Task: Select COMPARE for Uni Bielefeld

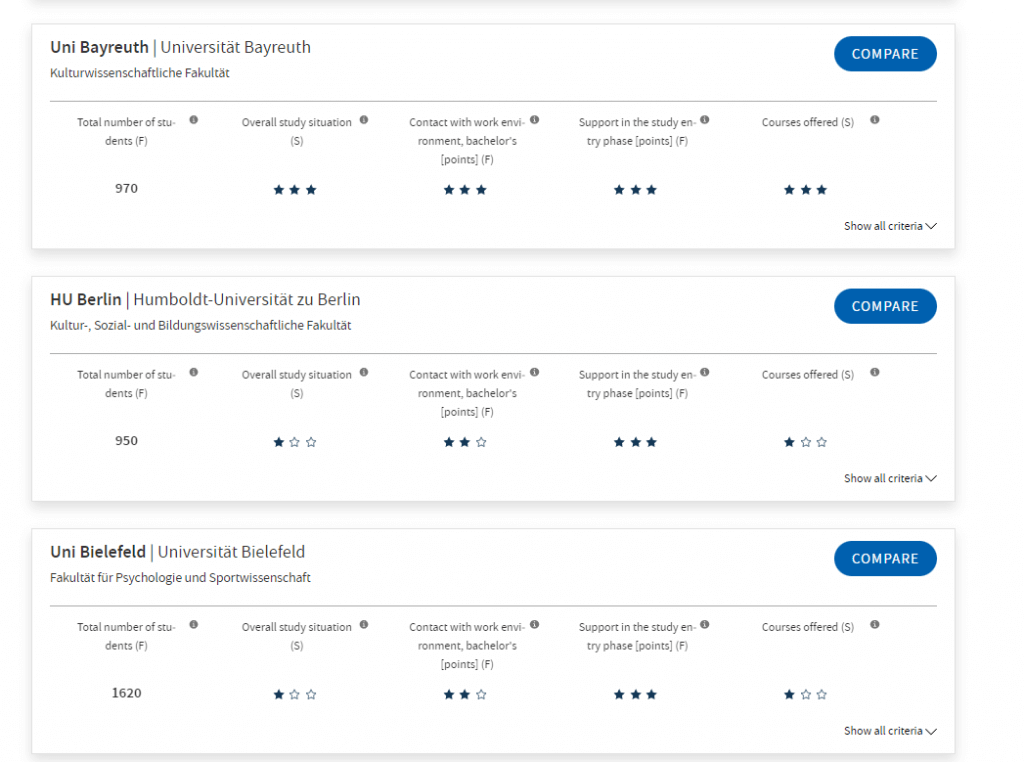Action: (x=885, y=558)
